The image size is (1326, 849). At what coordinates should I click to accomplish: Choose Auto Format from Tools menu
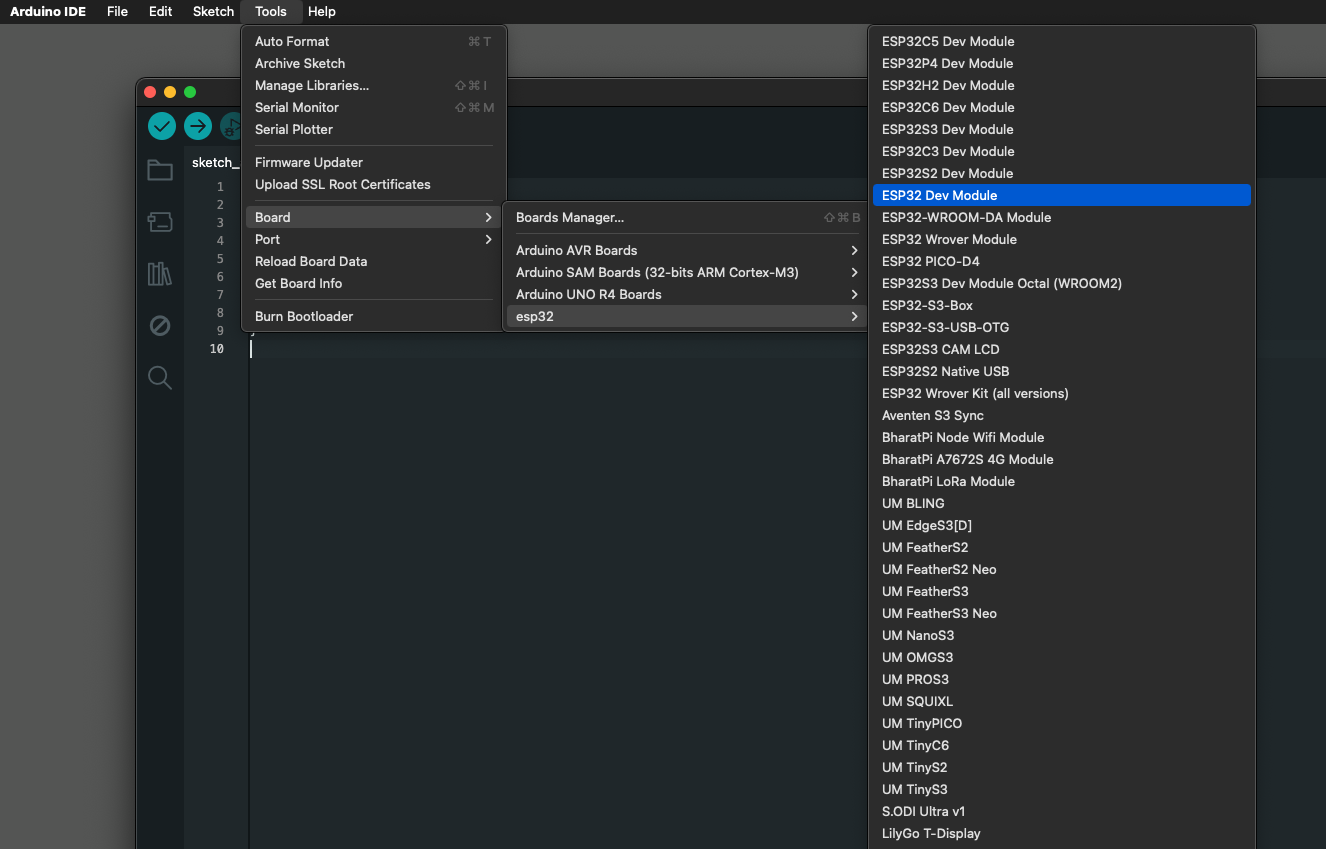374,41
